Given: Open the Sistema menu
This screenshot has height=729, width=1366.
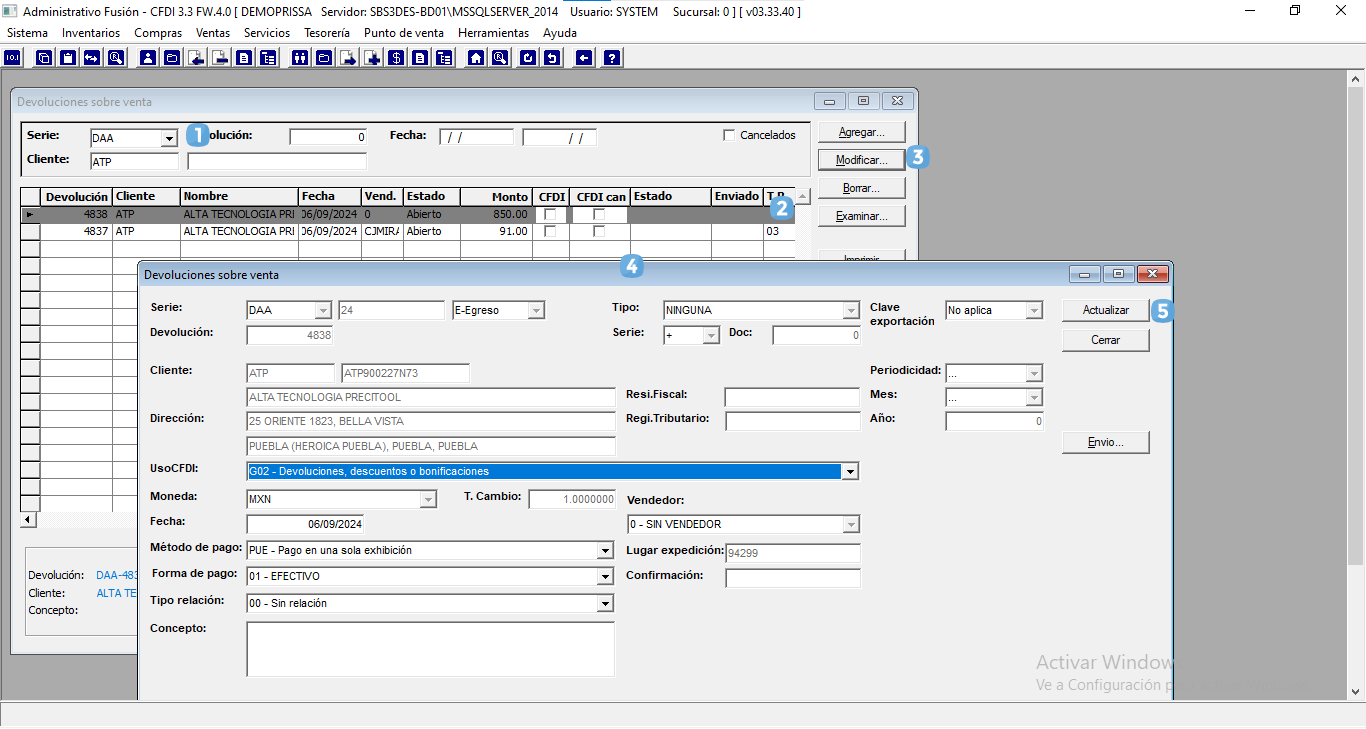Looking at the screenshot, I should (x=27, y=33).
